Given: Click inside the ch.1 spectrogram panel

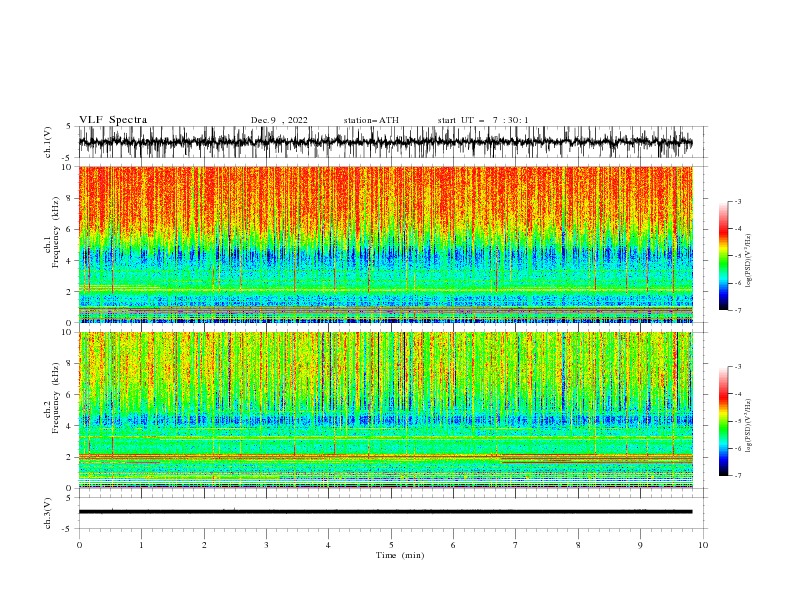Looking at the screenshot, I should (385, 244).
